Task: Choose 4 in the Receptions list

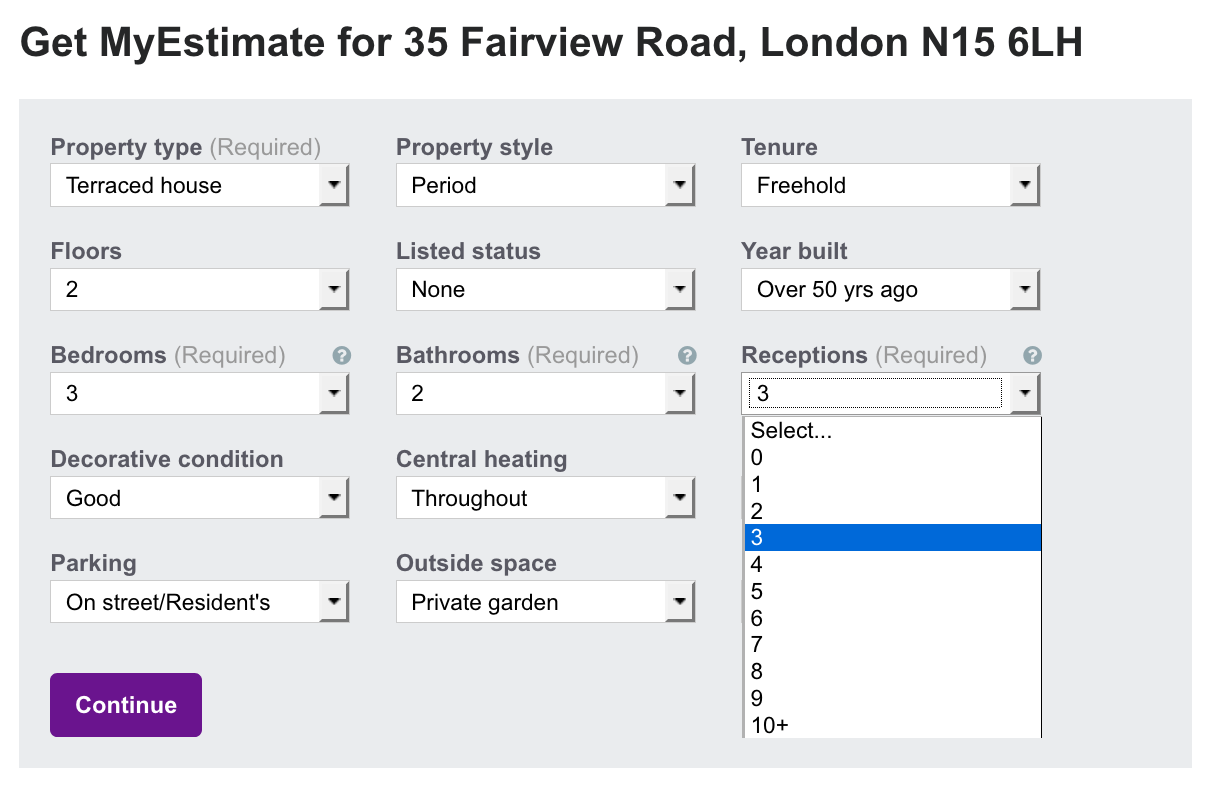Action: tap(893, 565)
